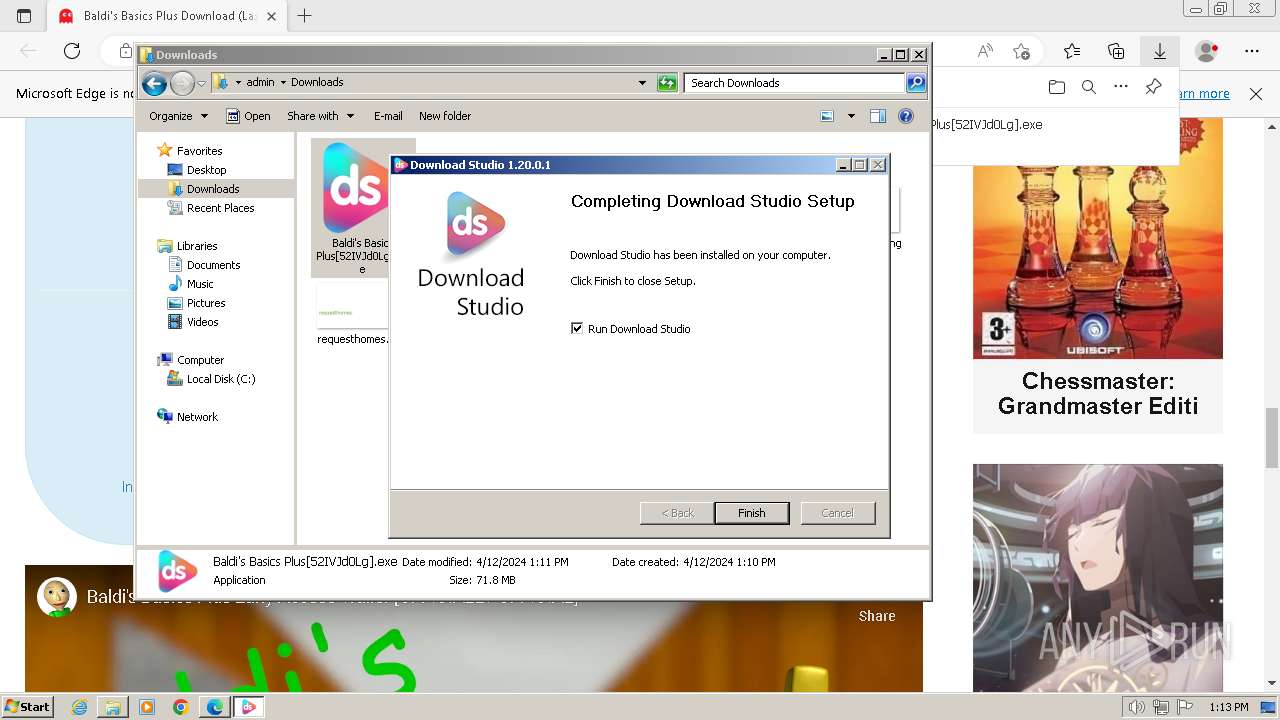This screenshot has width=1280, height=720.
Task: Open Google Chrome from taskbar
Action: tap(180, 707)
